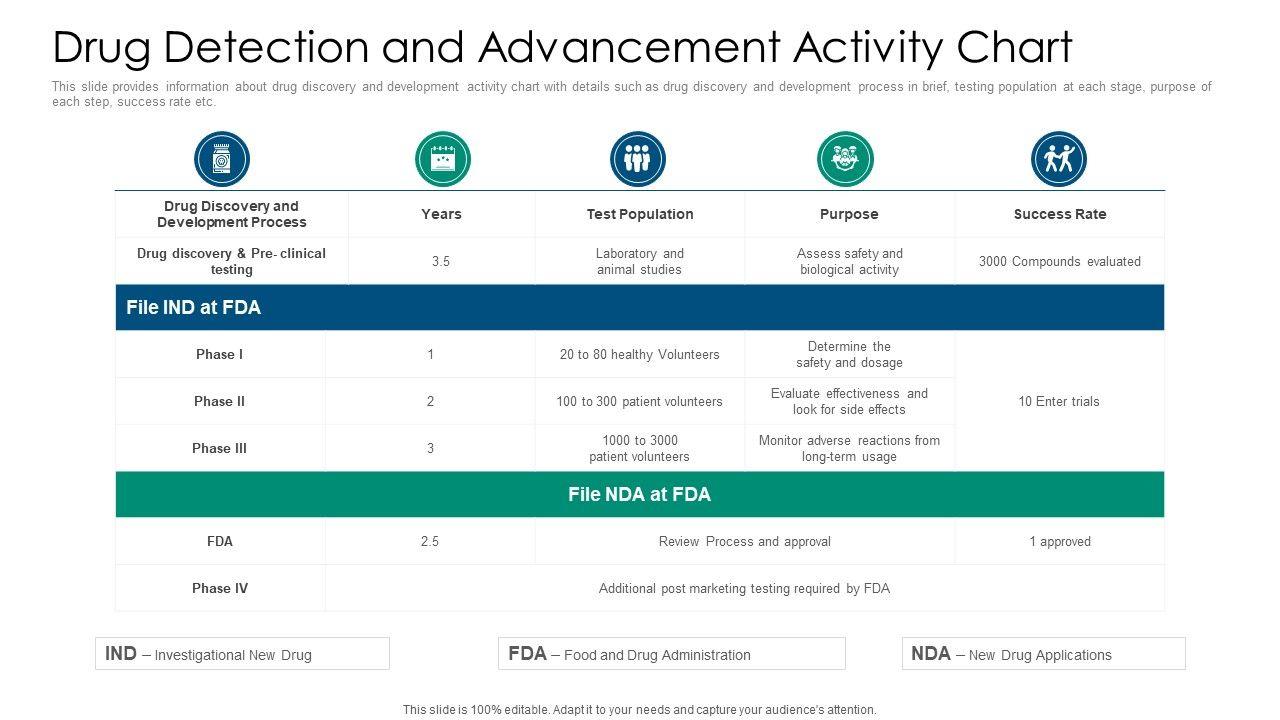Click the green 'File NDA at FDA' banner
The width and height of the screenshot is (1280, 720).
(x=640, y=494)
